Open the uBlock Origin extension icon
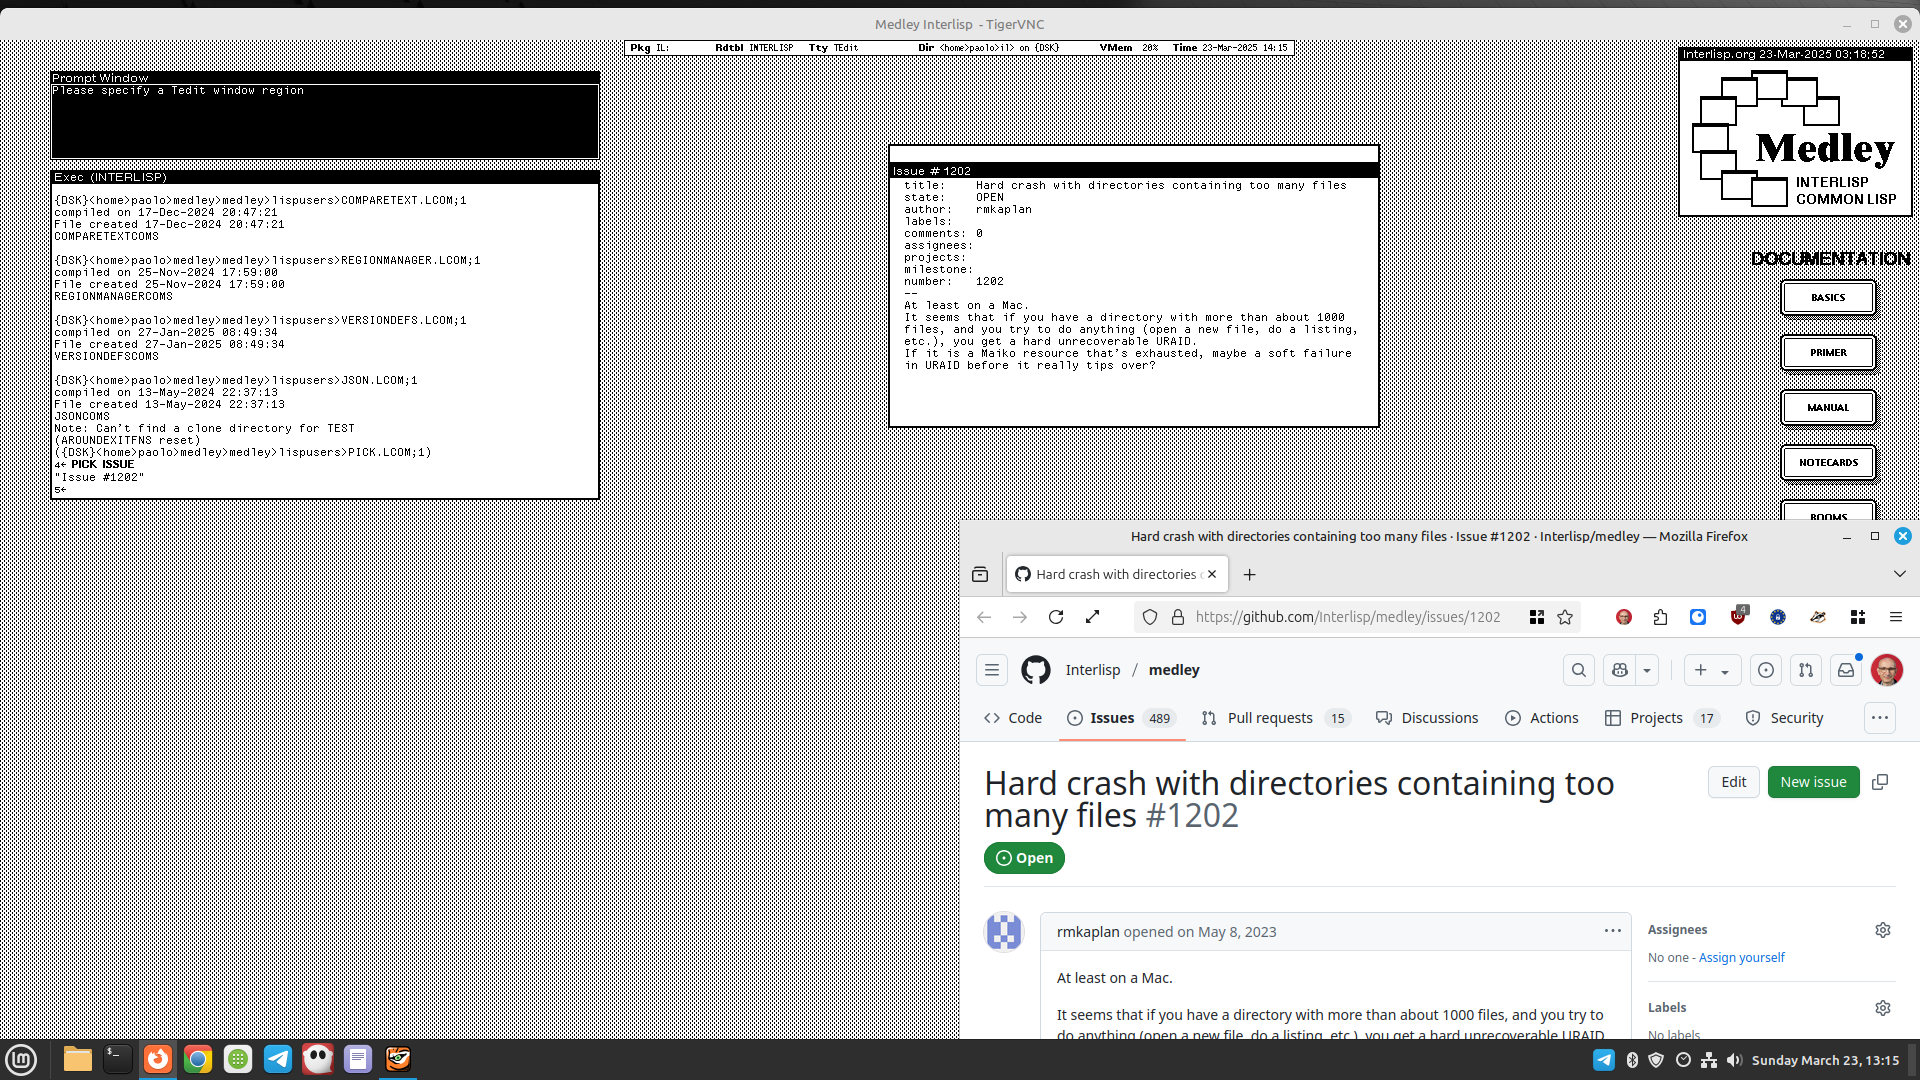This screenshot has height=1080, width=1920. tap(1738, 616)
